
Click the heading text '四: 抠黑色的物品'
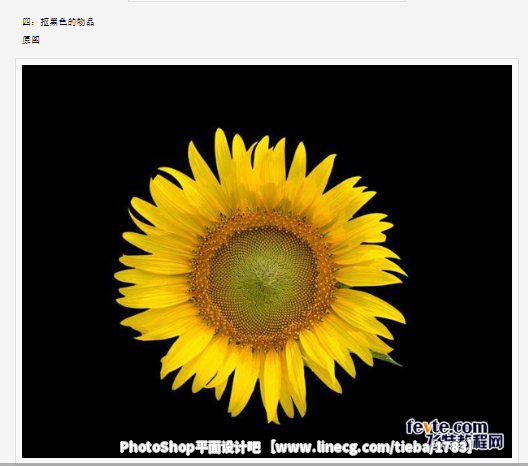point(58,22)
